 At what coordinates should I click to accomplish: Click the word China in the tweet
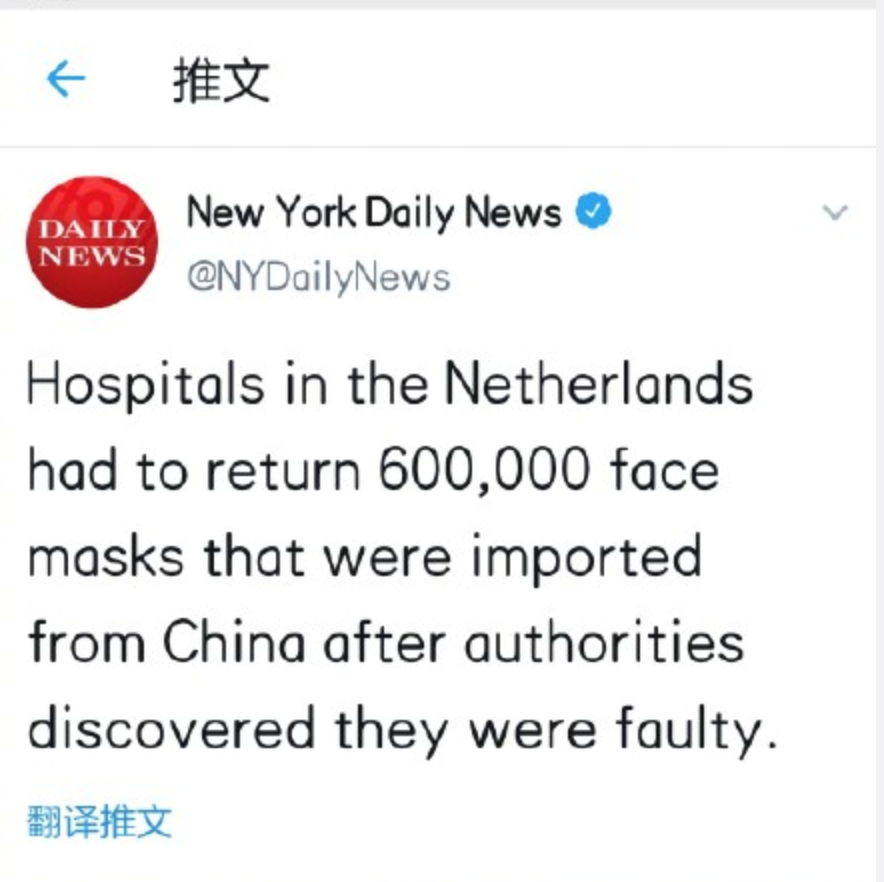click(x=233, y=642)
